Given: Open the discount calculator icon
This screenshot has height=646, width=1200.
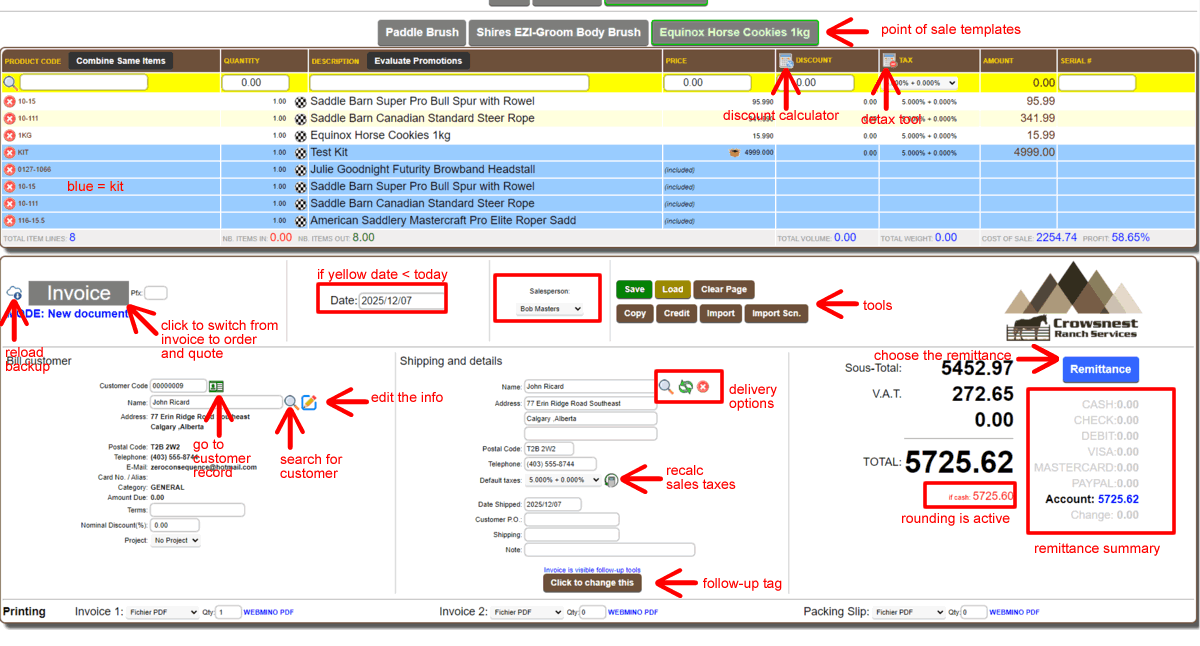Looking at the screenshot, I should click(786, 61).
